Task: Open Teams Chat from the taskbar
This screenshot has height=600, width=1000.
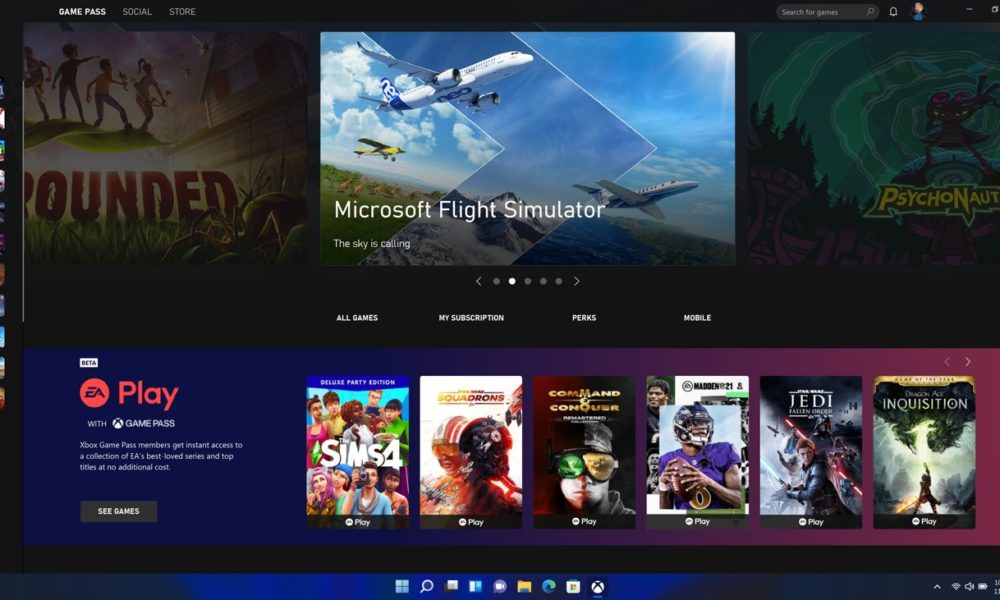Action: click(x=500, y=586)
